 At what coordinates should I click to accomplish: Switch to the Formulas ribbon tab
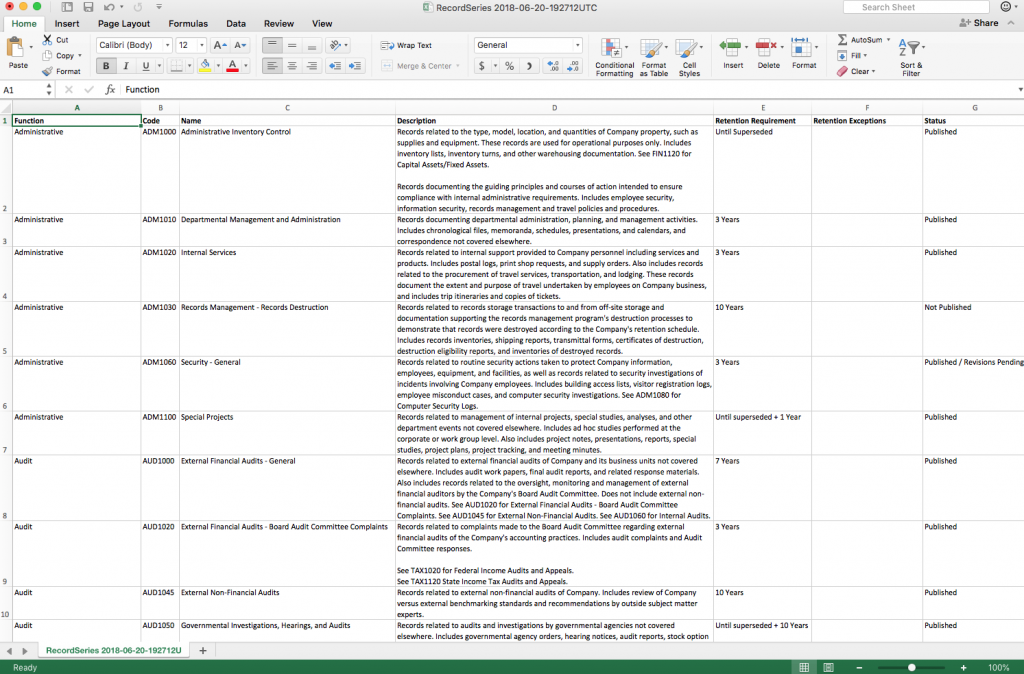(x=188, y=23)
